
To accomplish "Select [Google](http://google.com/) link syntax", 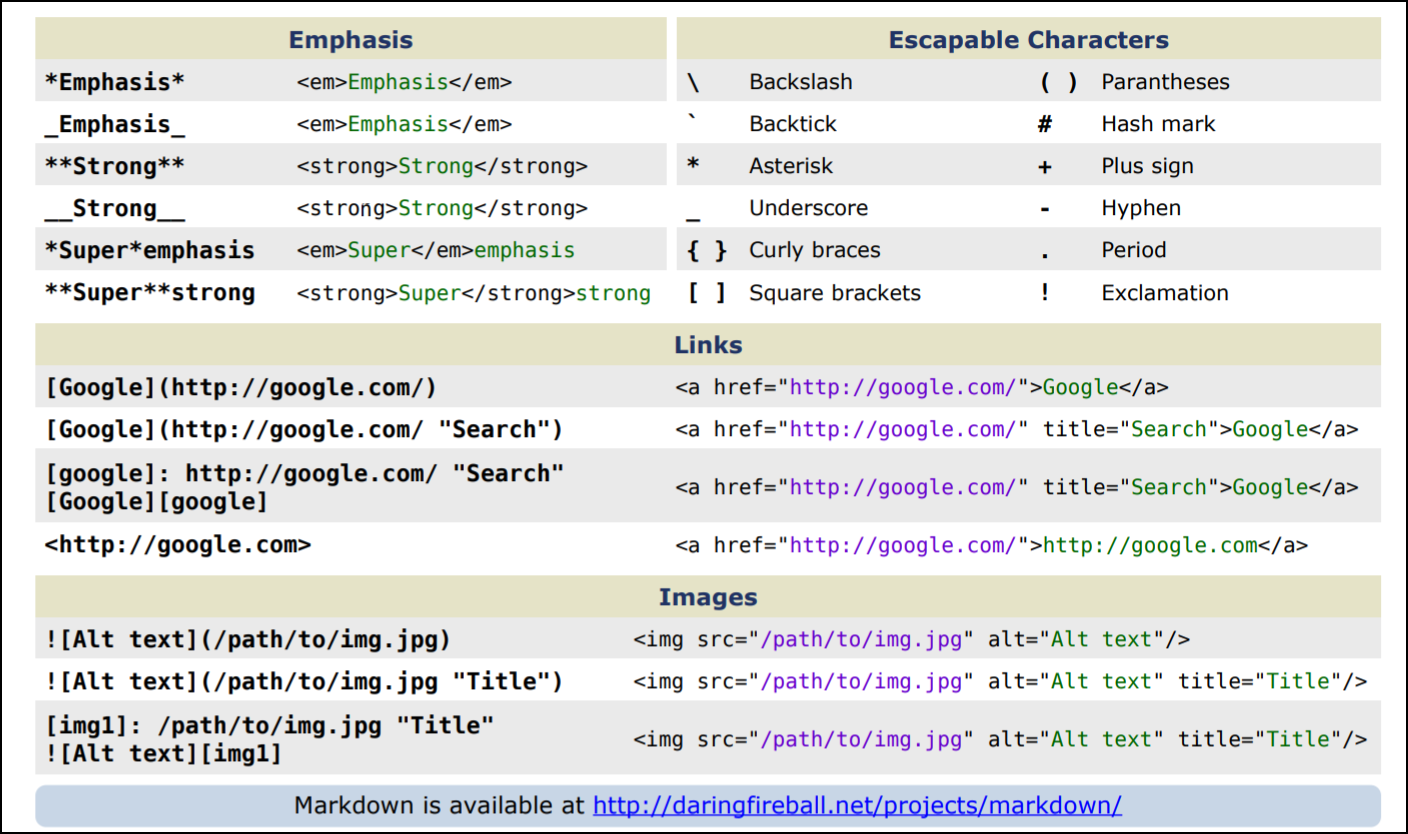I will pos(241,388).
